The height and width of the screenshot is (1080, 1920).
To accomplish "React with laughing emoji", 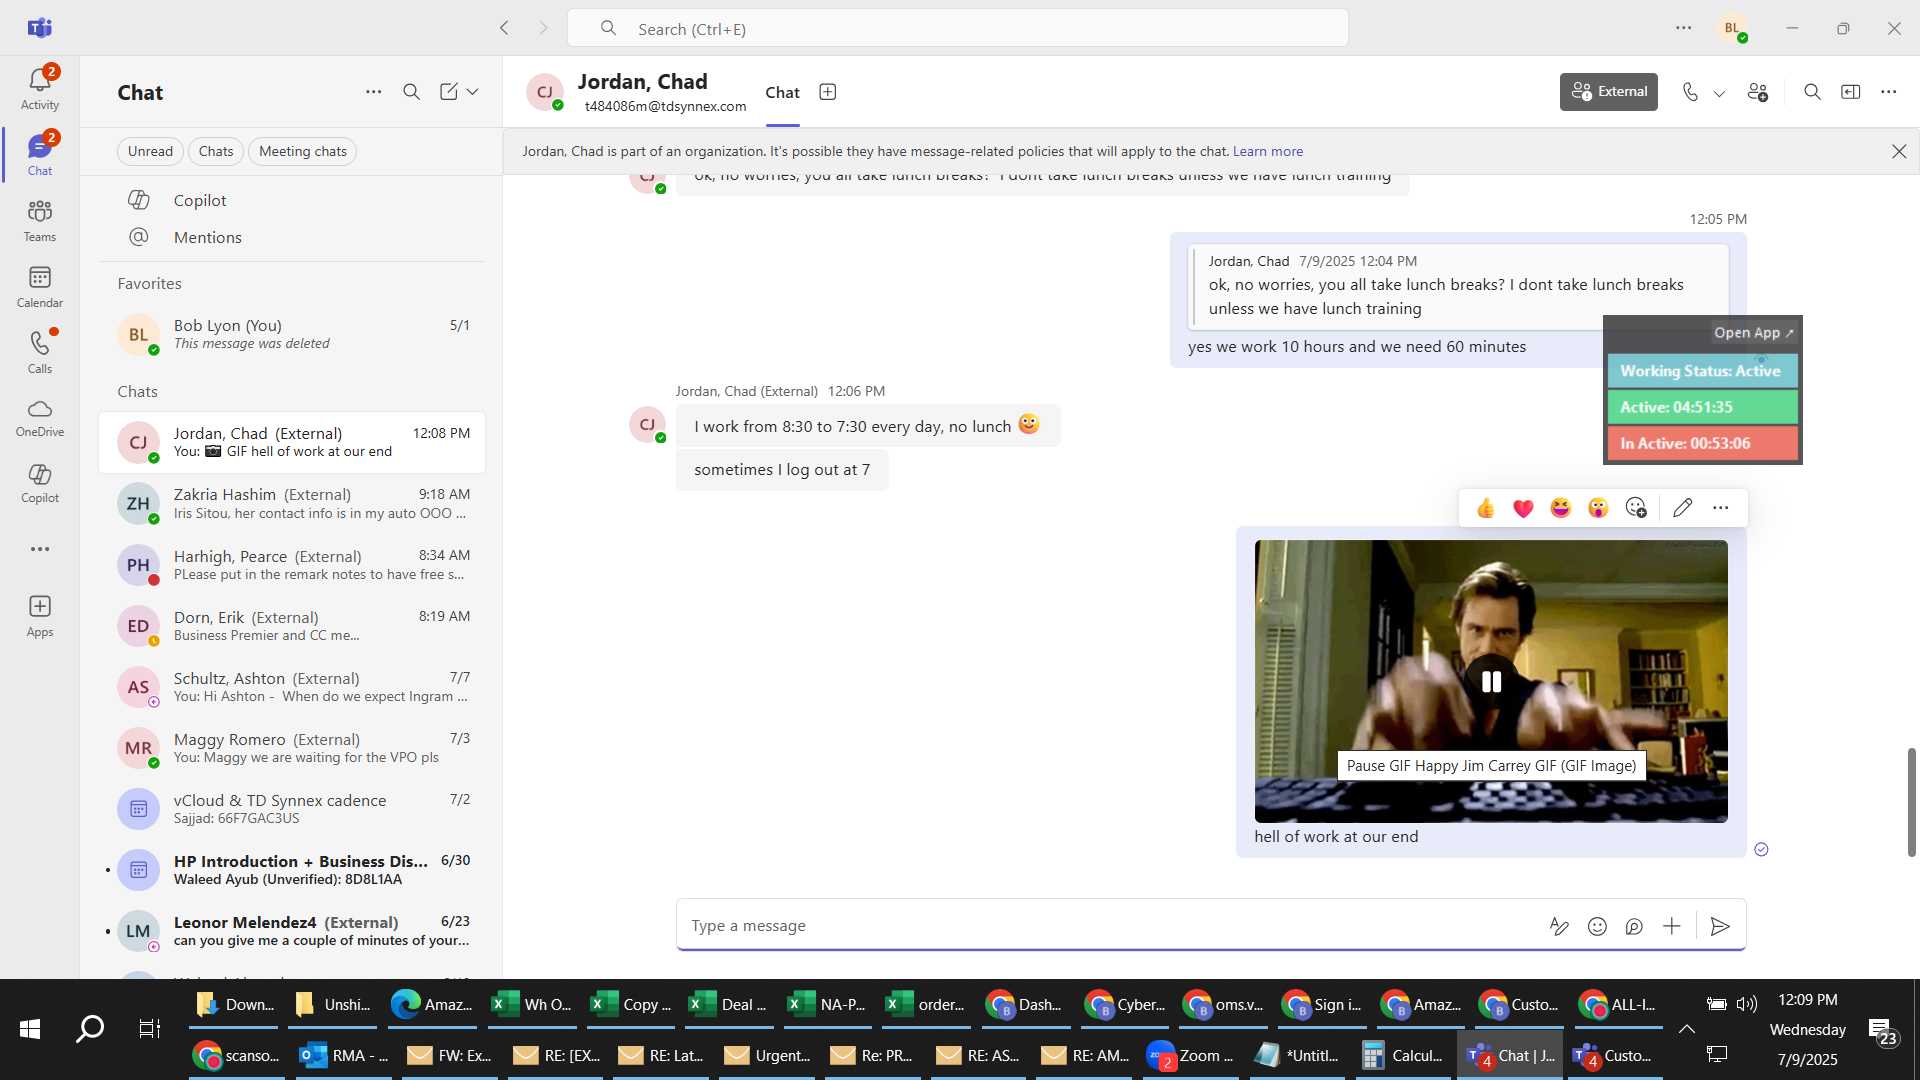I will (x=1560, y=508).
